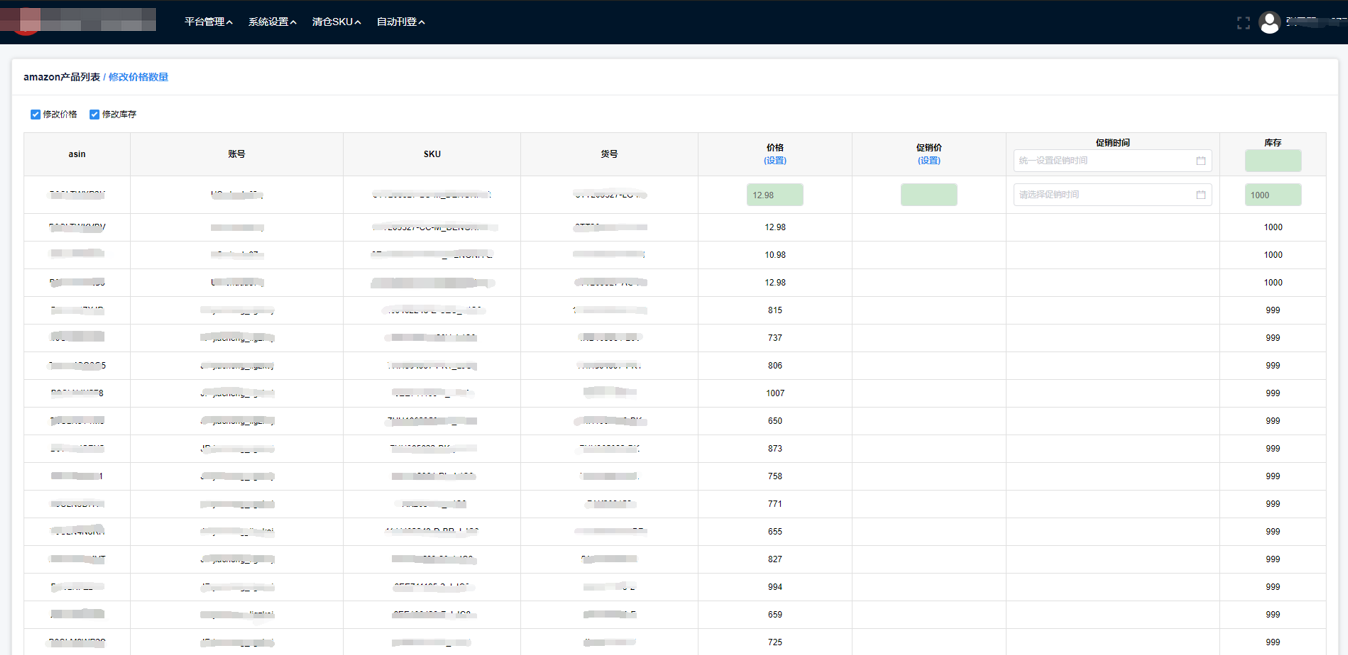This screenshot has height=655, width=1348.
Task: Open 统一设置促销时间 date picker field
Action: 1105,161
